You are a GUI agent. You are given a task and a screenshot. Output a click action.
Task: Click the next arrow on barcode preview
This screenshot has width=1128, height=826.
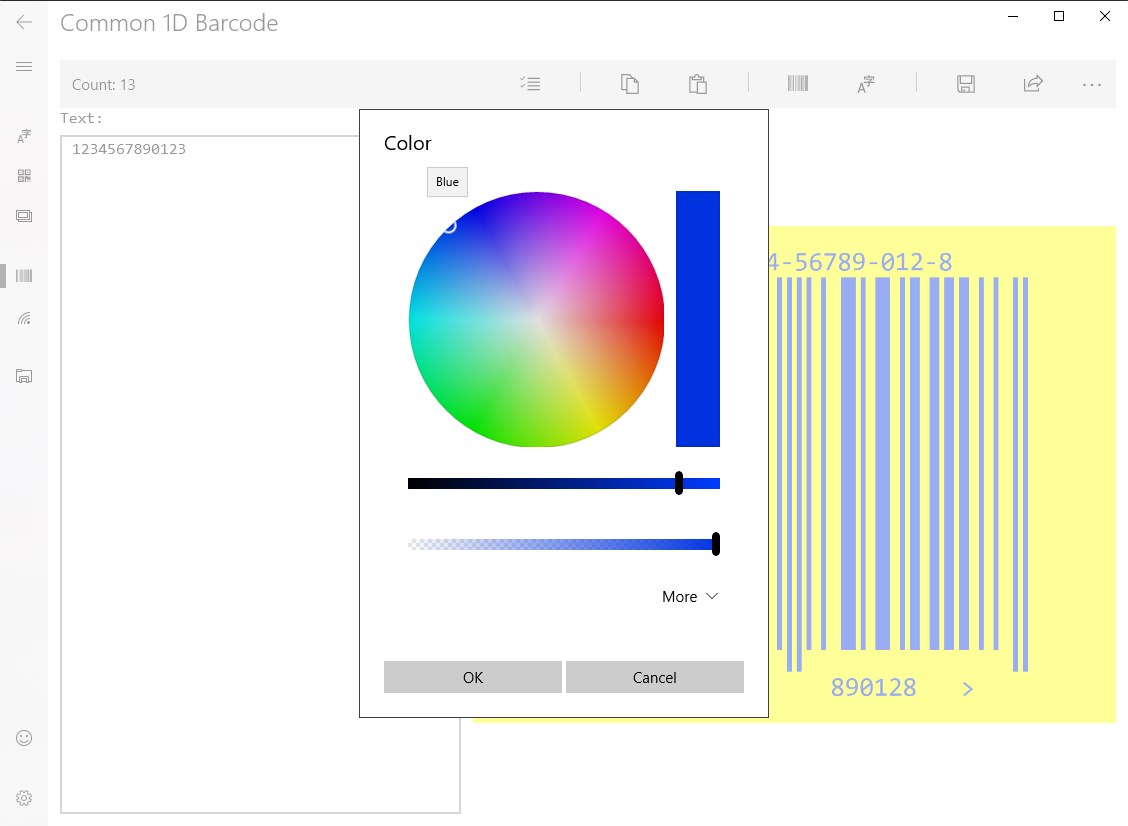(968, 689)
